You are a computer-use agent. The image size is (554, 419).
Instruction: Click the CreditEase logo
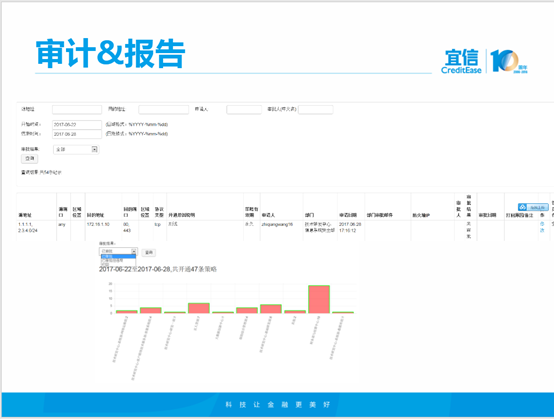461,61
